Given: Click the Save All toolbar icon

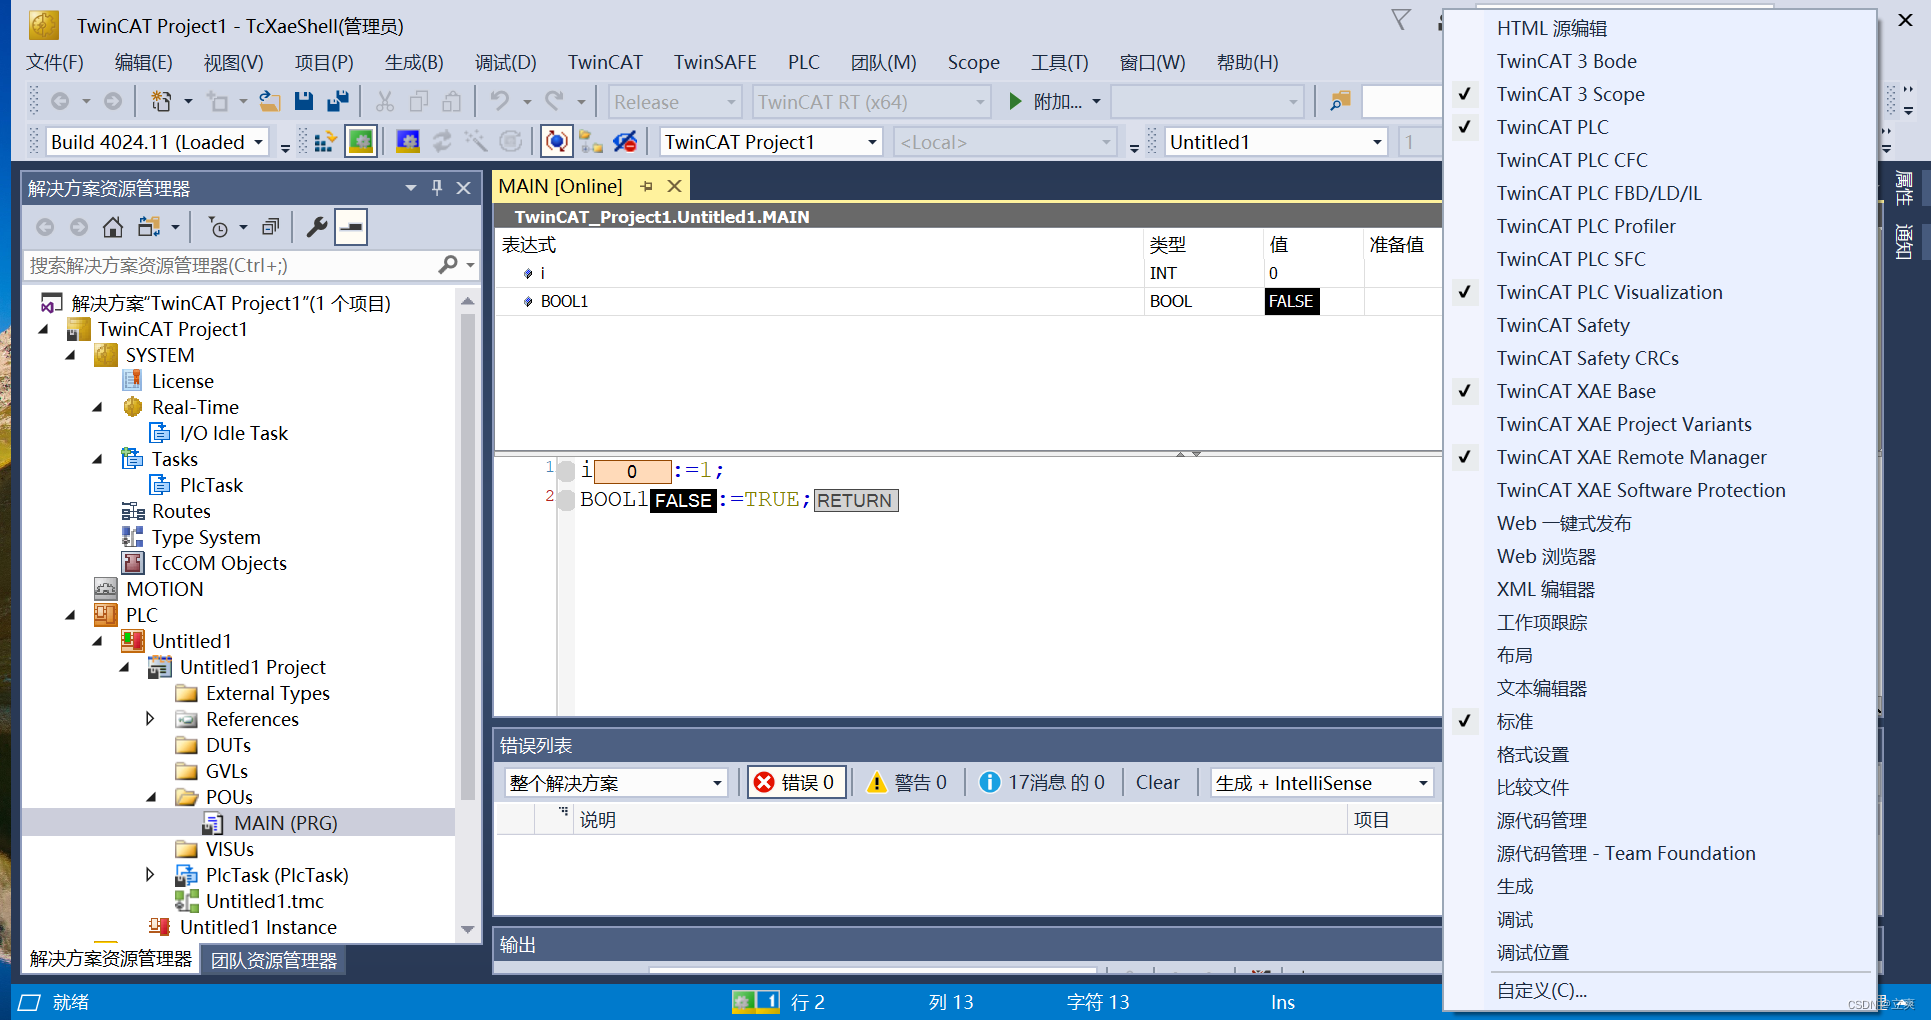Looking at the screenshot, I should 338,101.
